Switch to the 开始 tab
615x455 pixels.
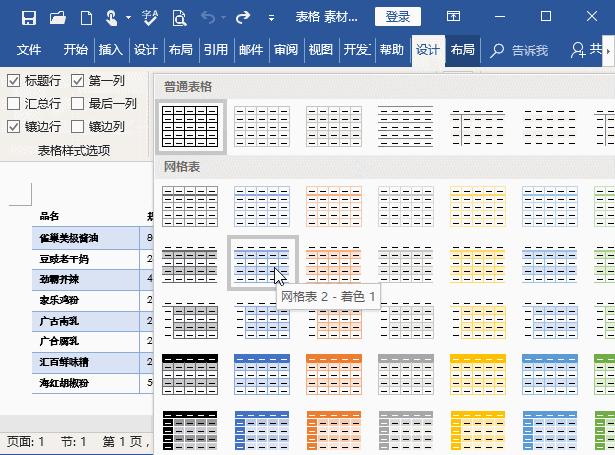pyautogui.click(x=76, y=49)
